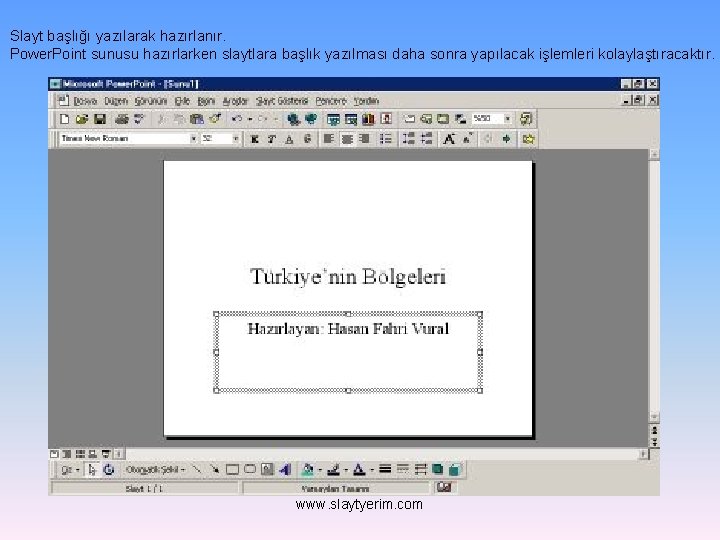Click the Print icon in toolbar
The width and height of the screenshot is (720, 540).
point(121,119)
